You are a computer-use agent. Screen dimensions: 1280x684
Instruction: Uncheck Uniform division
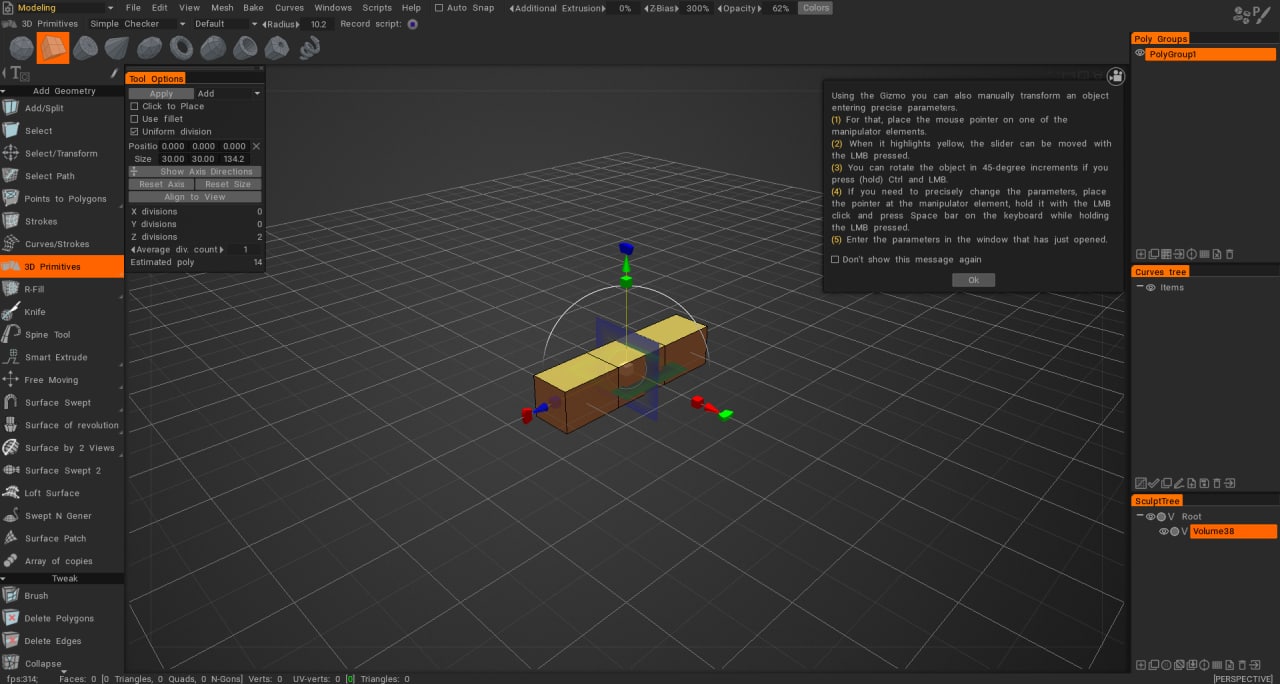(x=135, y=131)
